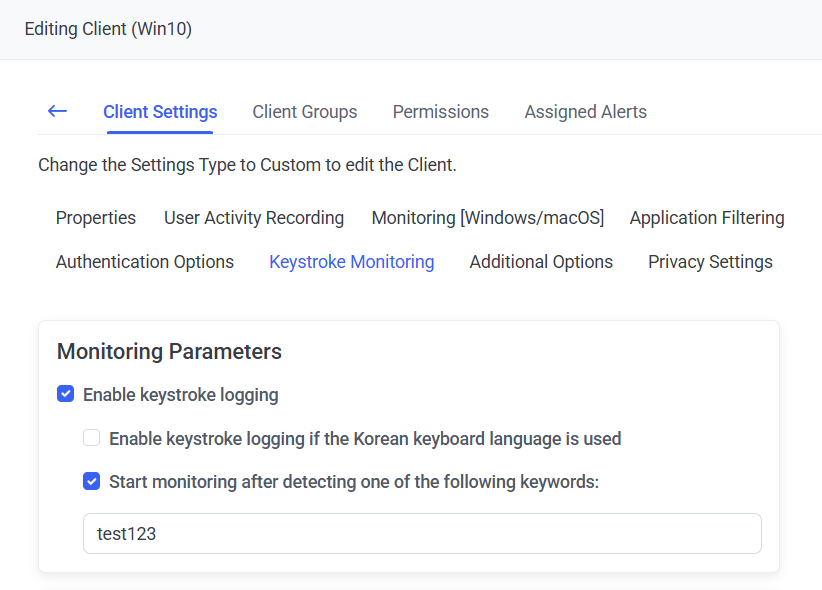Viewport: 822px width, 590px height.
Task: Switch to the Client Settings tab
Action: point(160,112)
